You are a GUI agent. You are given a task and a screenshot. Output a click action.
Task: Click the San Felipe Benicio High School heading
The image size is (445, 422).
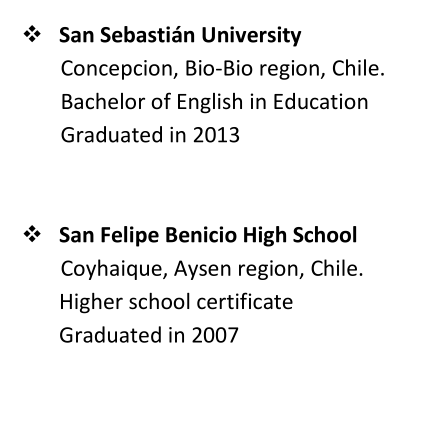point(208,235)
